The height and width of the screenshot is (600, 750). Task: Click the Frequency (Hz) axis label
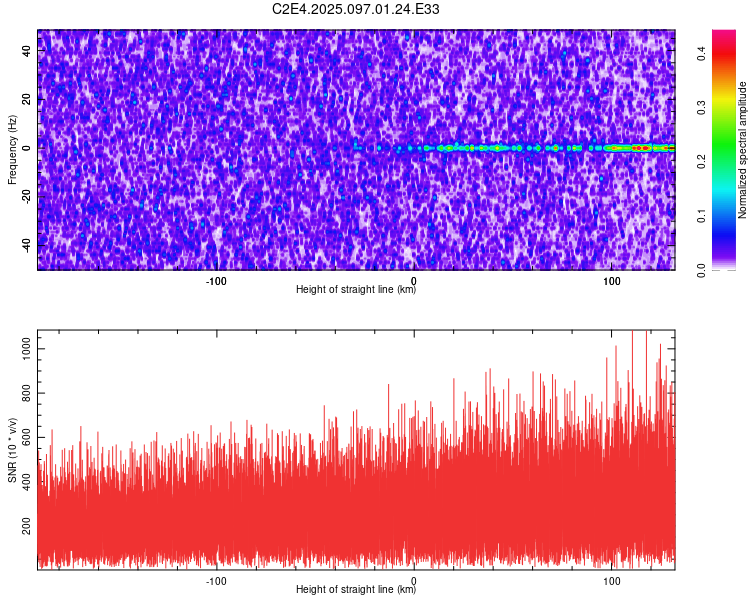12,150
